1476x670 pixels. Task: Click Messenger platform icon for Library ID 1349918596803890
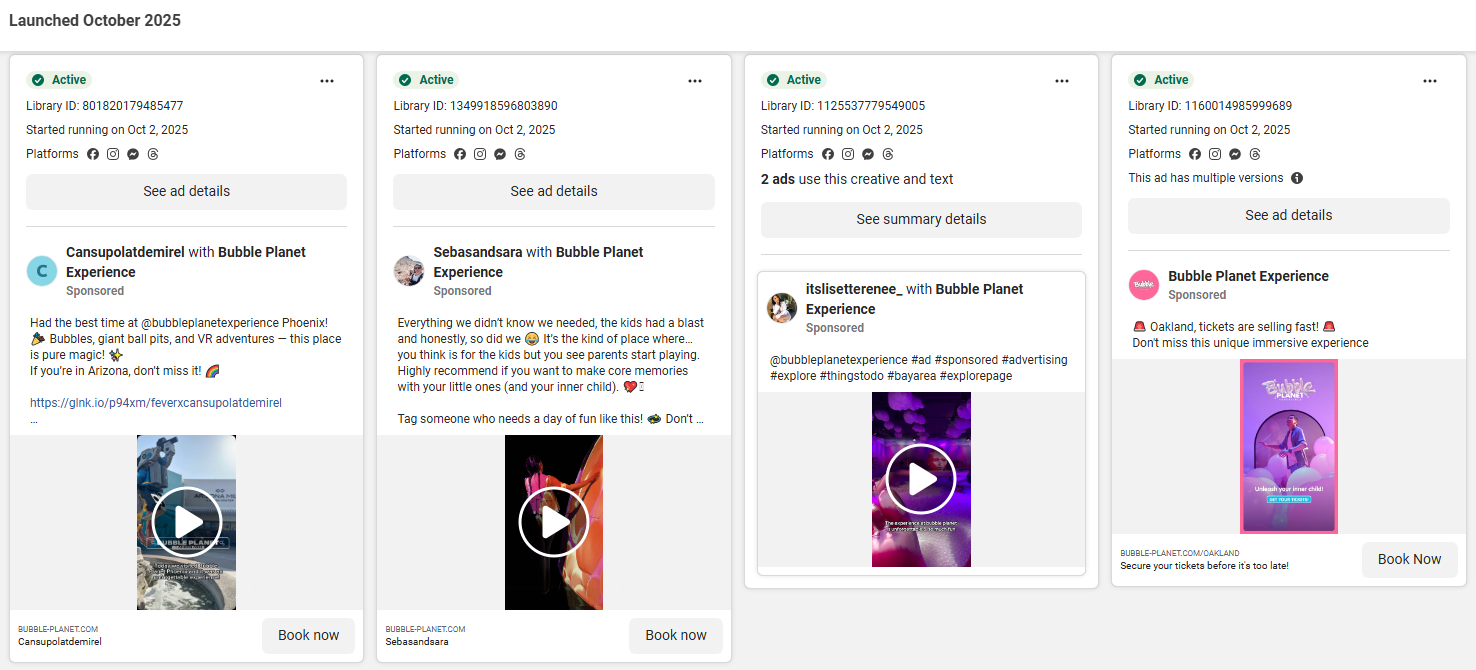click(500, 154)
